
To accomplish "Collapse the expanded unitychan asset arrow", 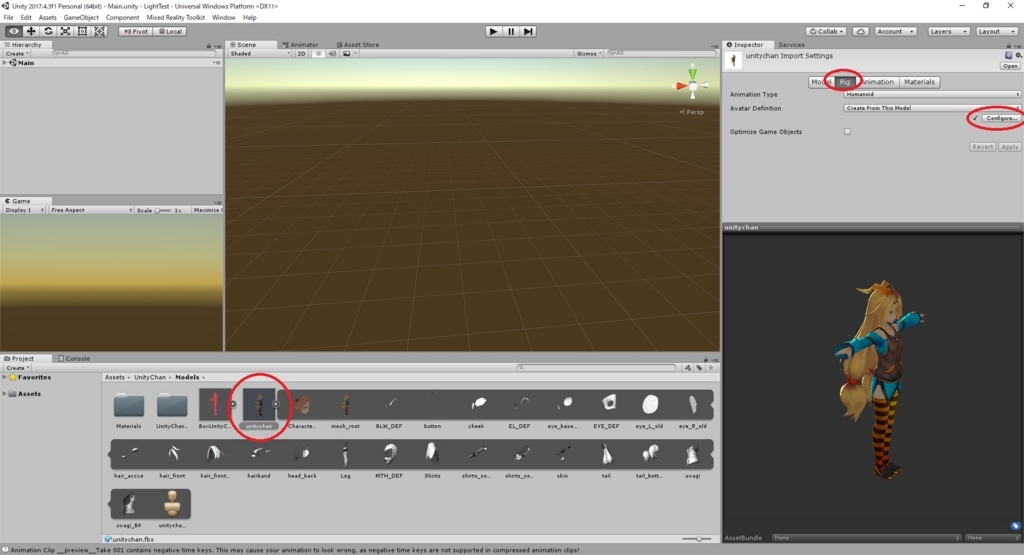I will [276, 404].
